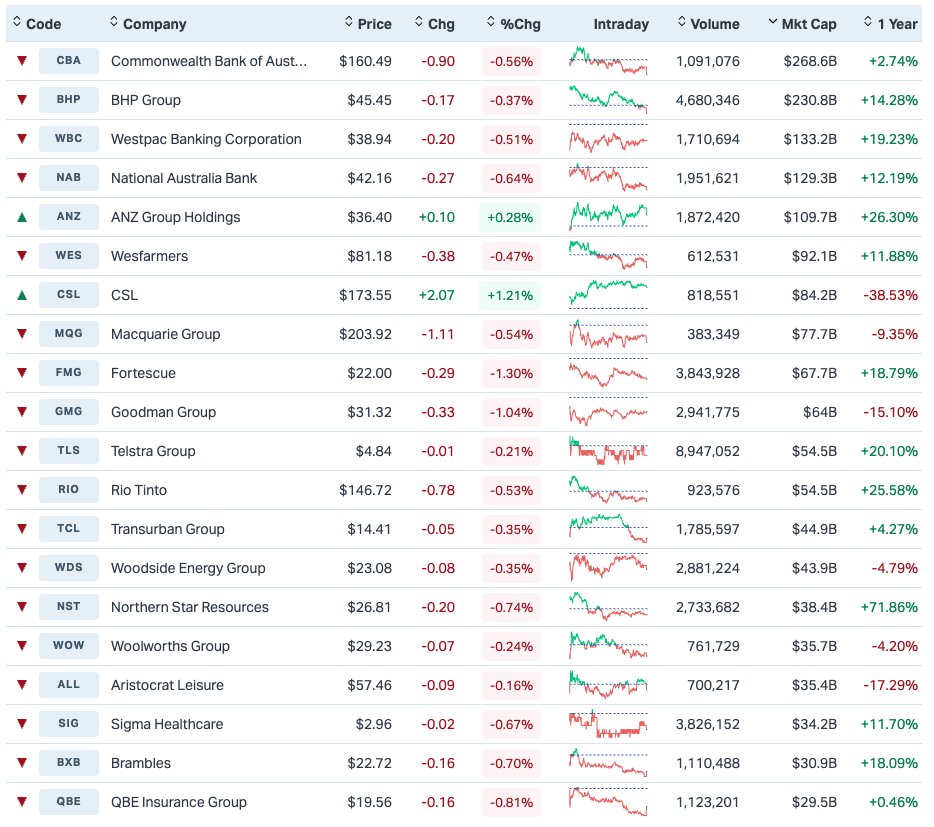This screenshot has height=827, width=934.
Task: Click the red down arrow for RIO
Action: tap(22, 489)
